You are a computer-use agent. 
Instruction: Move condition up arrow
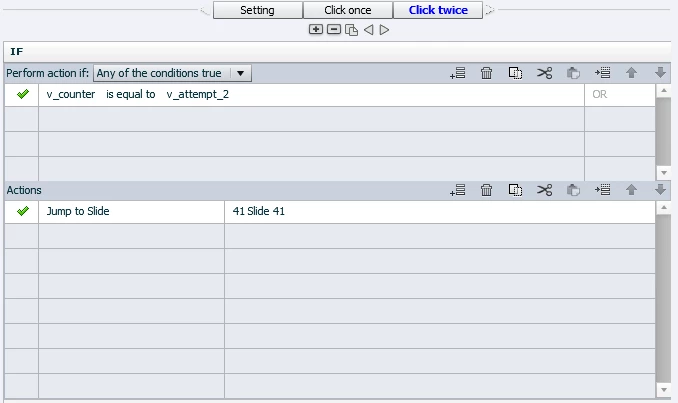[x=631, y=73]
